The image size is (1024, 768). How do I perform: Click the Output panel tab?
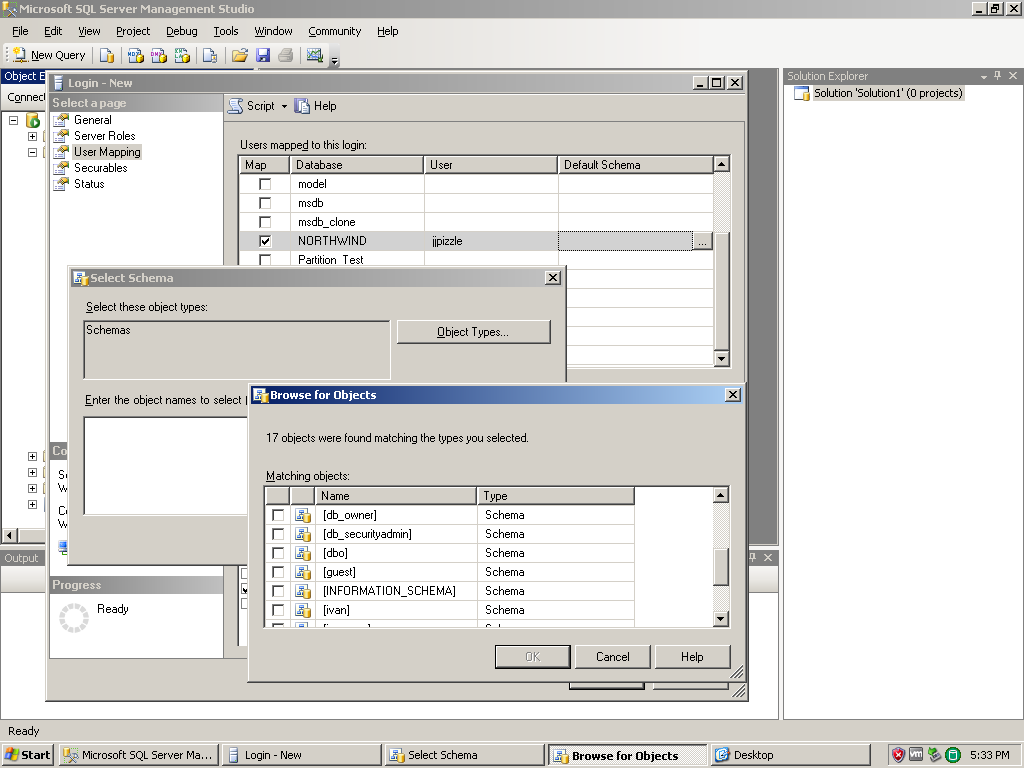(x=22, y=558)
